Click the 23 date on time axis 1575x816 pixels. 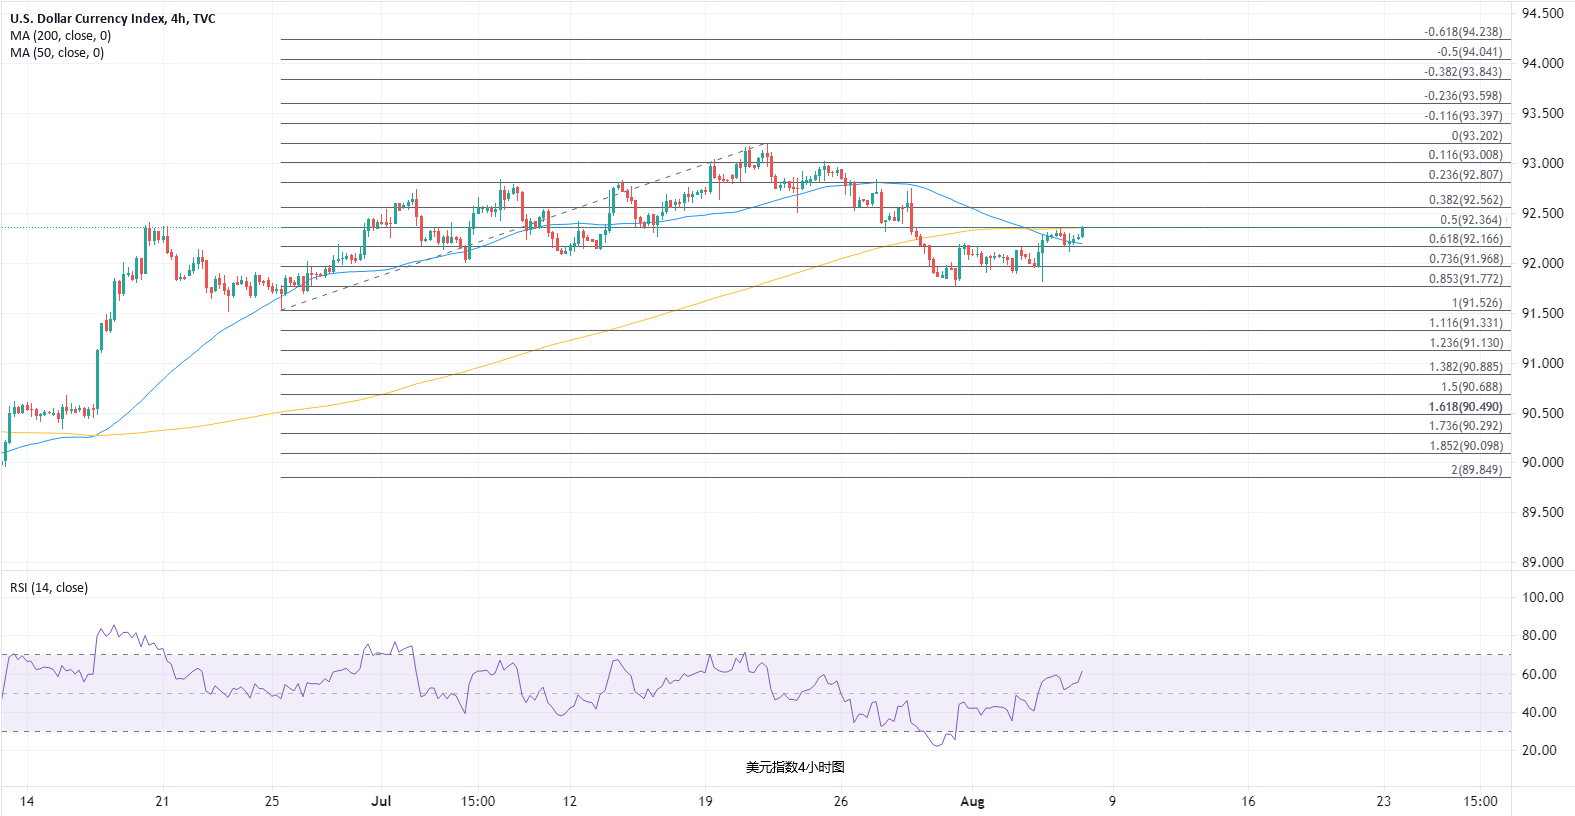[x=1383, y=801]
